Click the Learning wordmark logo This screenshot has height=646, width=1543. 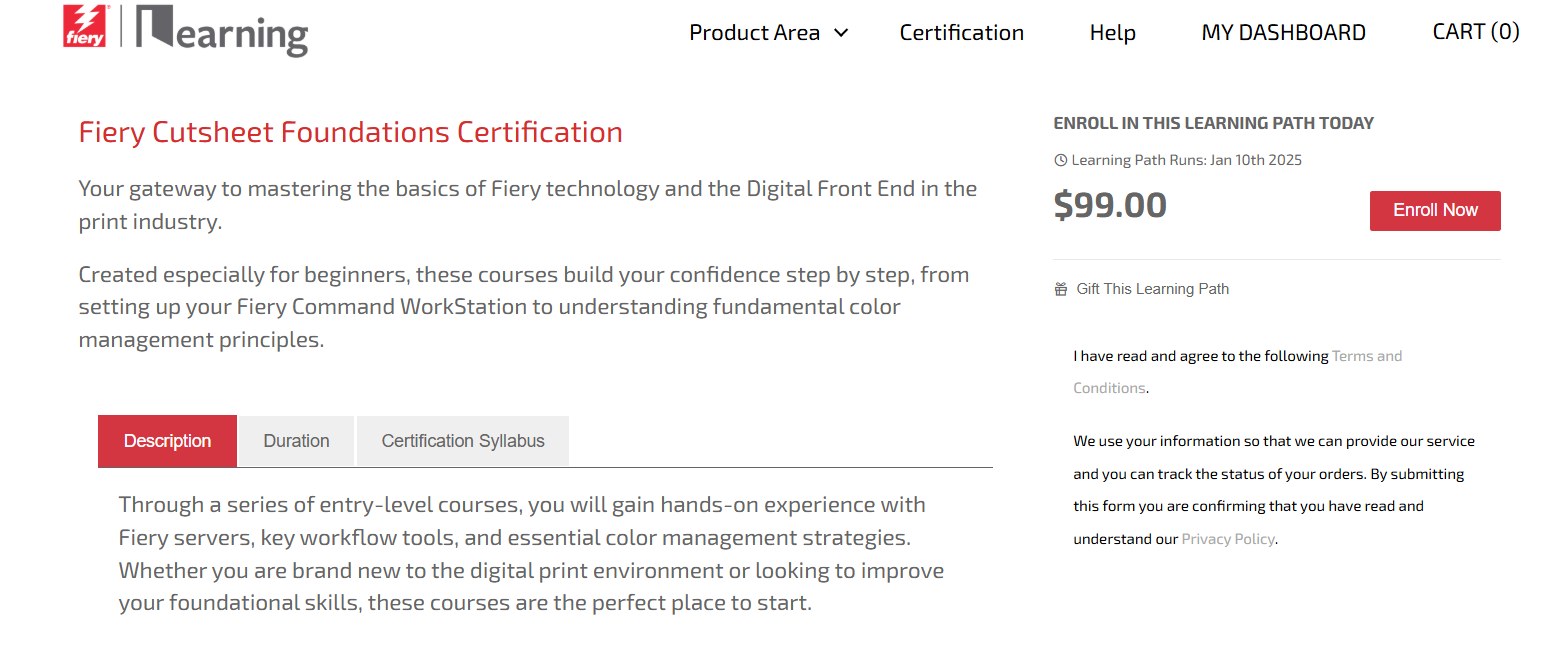click(x=222, y=31)
